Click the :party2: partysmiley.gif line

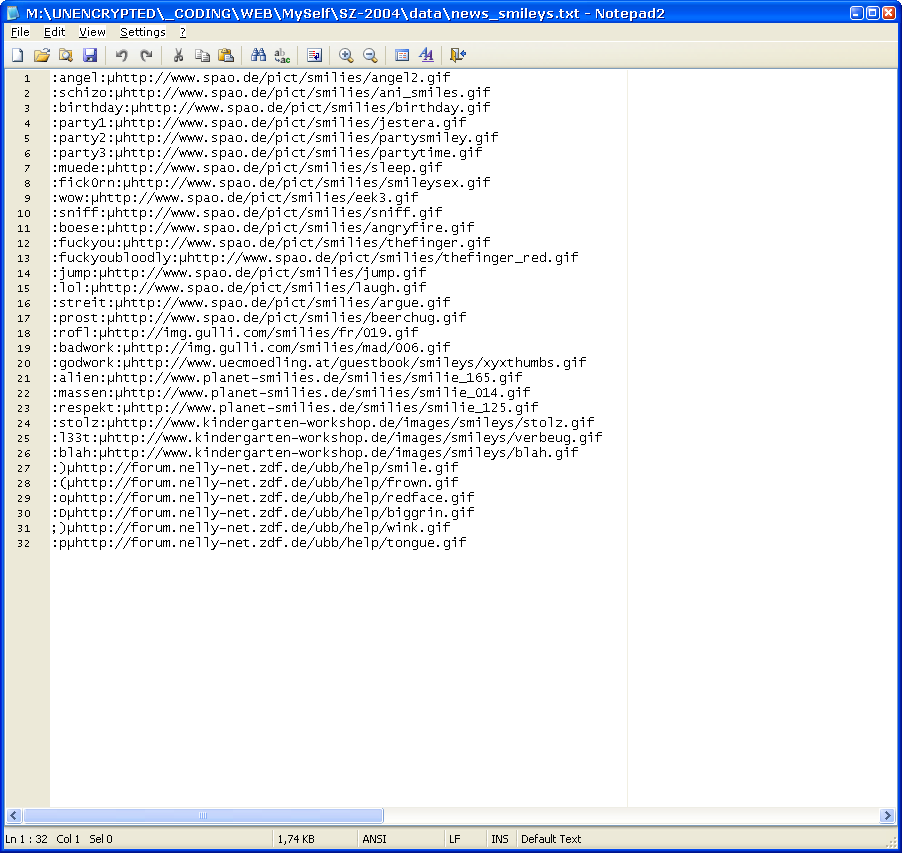(x=275, y=137)
